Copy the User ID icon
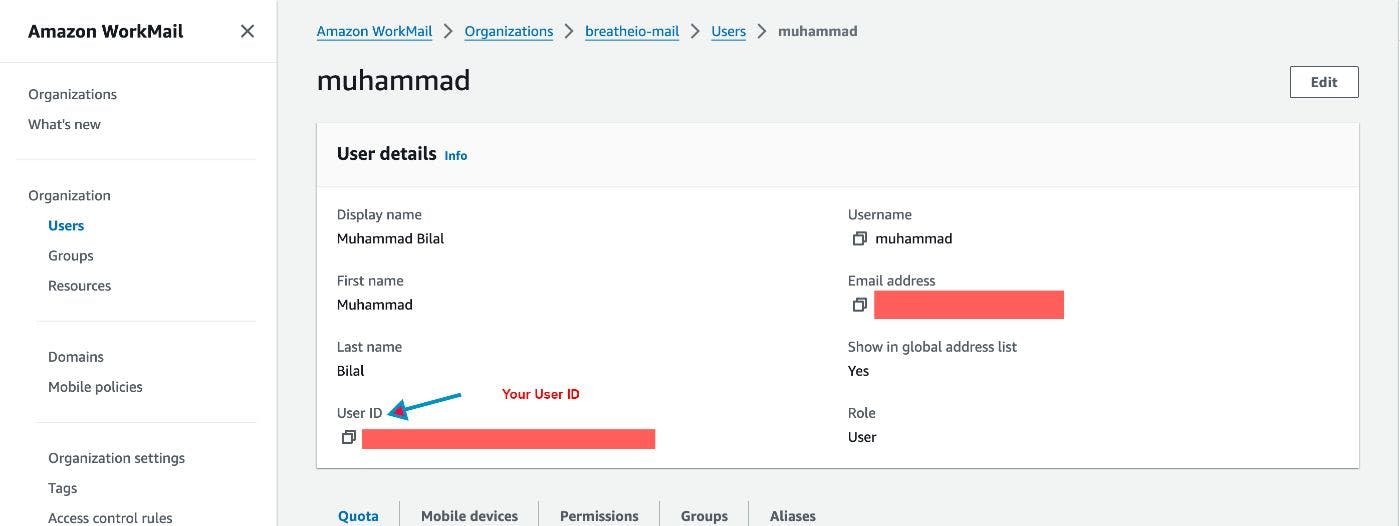 pyautogui.click(x=348, y=438)
